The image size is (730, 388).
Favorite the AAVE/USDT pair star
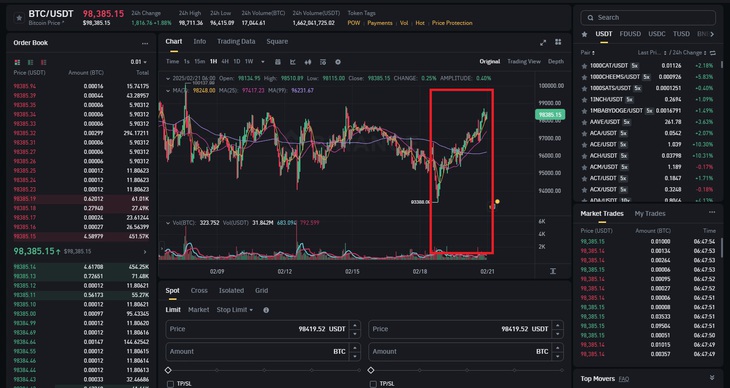[x=584, y=122]
